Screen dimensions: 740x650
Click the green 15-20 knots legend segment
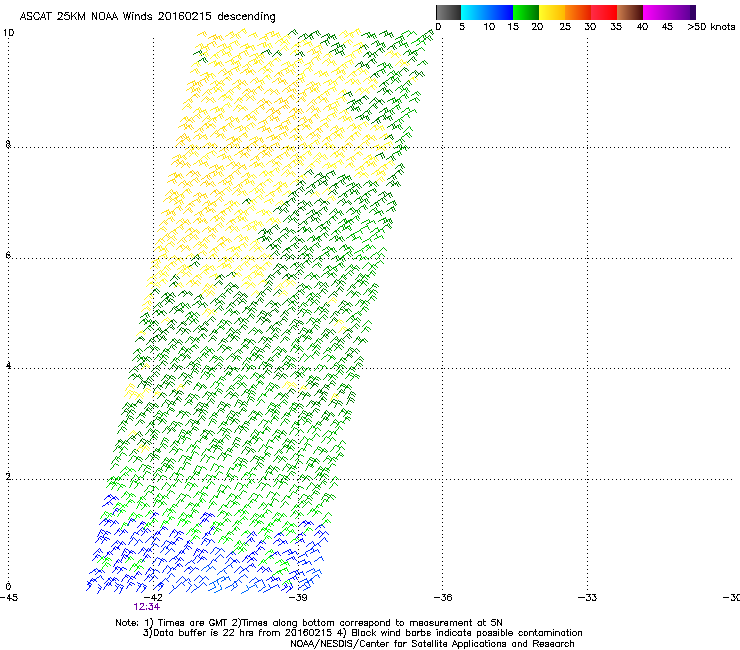526,12
